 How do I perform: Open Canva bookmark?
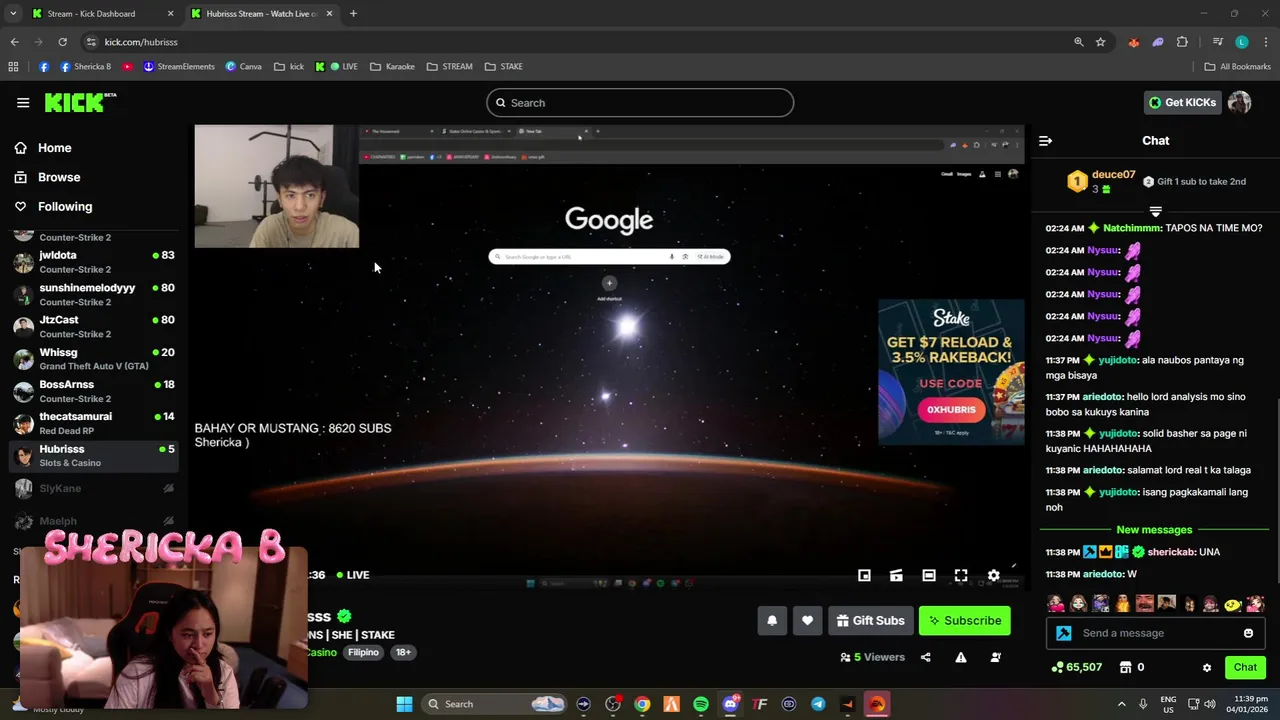coord(243,67)
